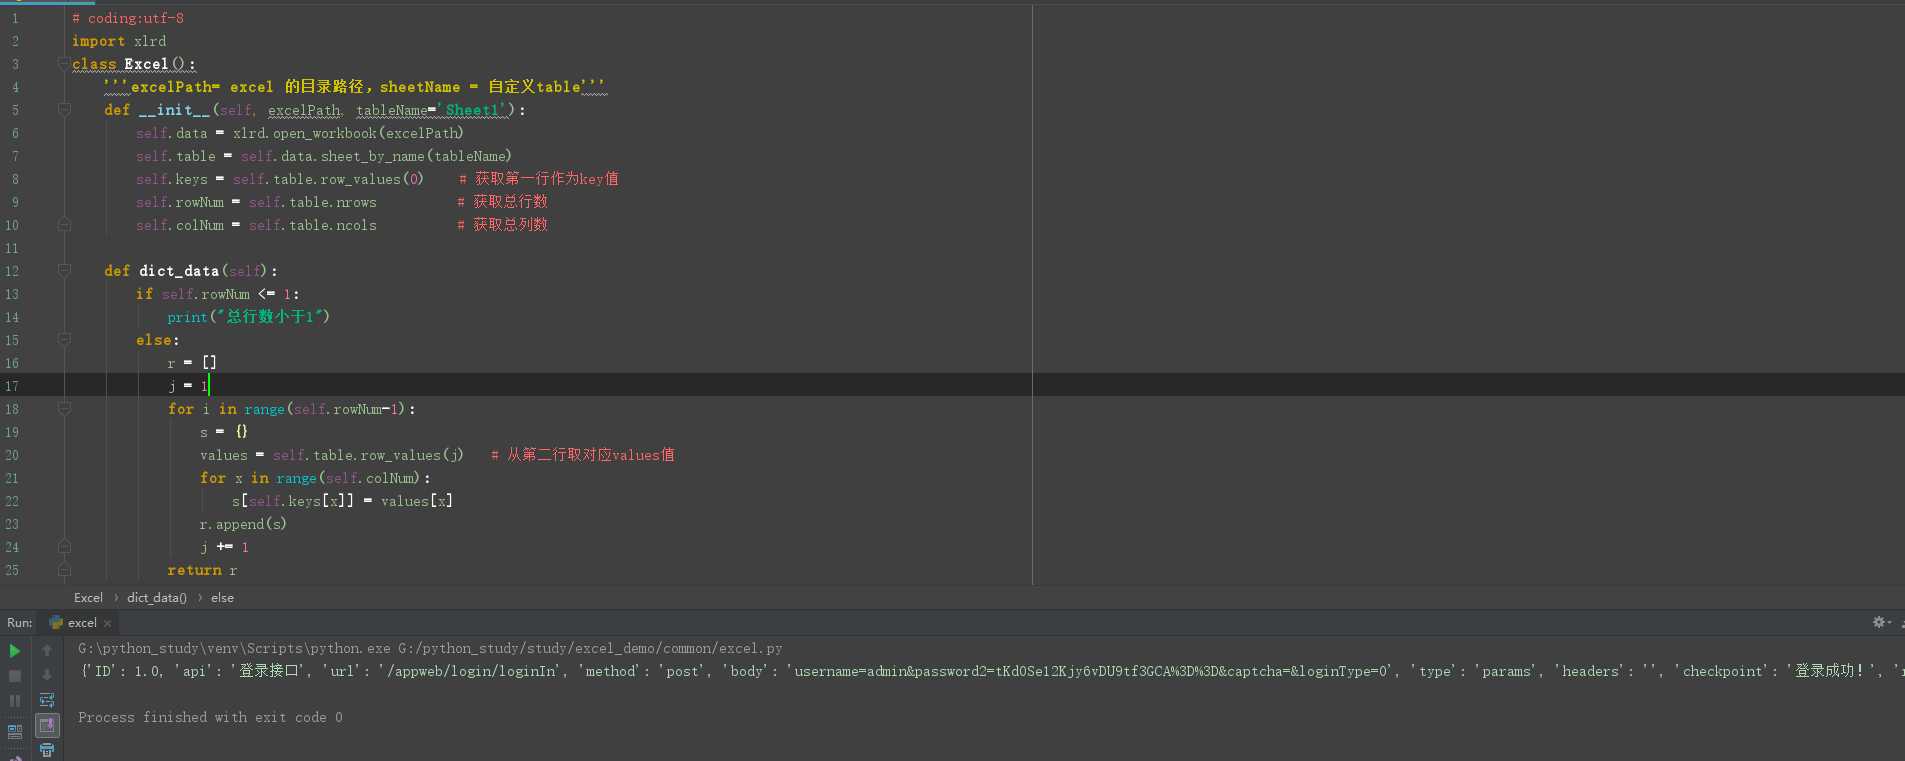Image resolution: width=1905 pixels, height=761 pixels.
Task: Click the else breadcrumb
Action: pyautogui.click(x=222, y=598)
